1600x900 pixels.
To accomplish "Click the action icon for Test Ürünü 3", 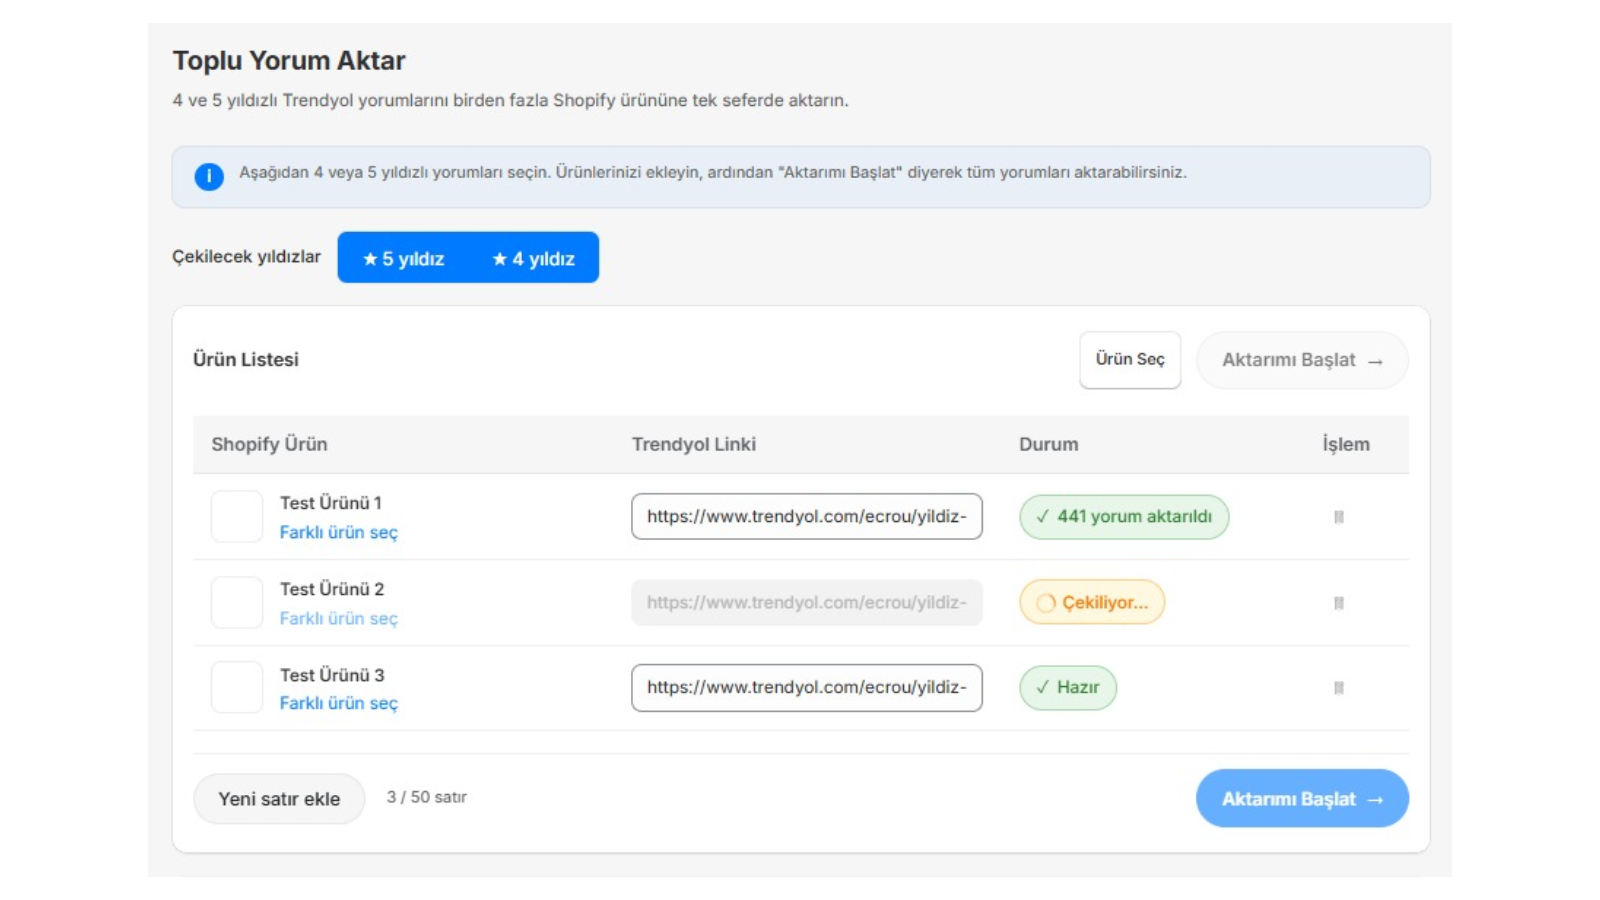I will click(1338, 688).
